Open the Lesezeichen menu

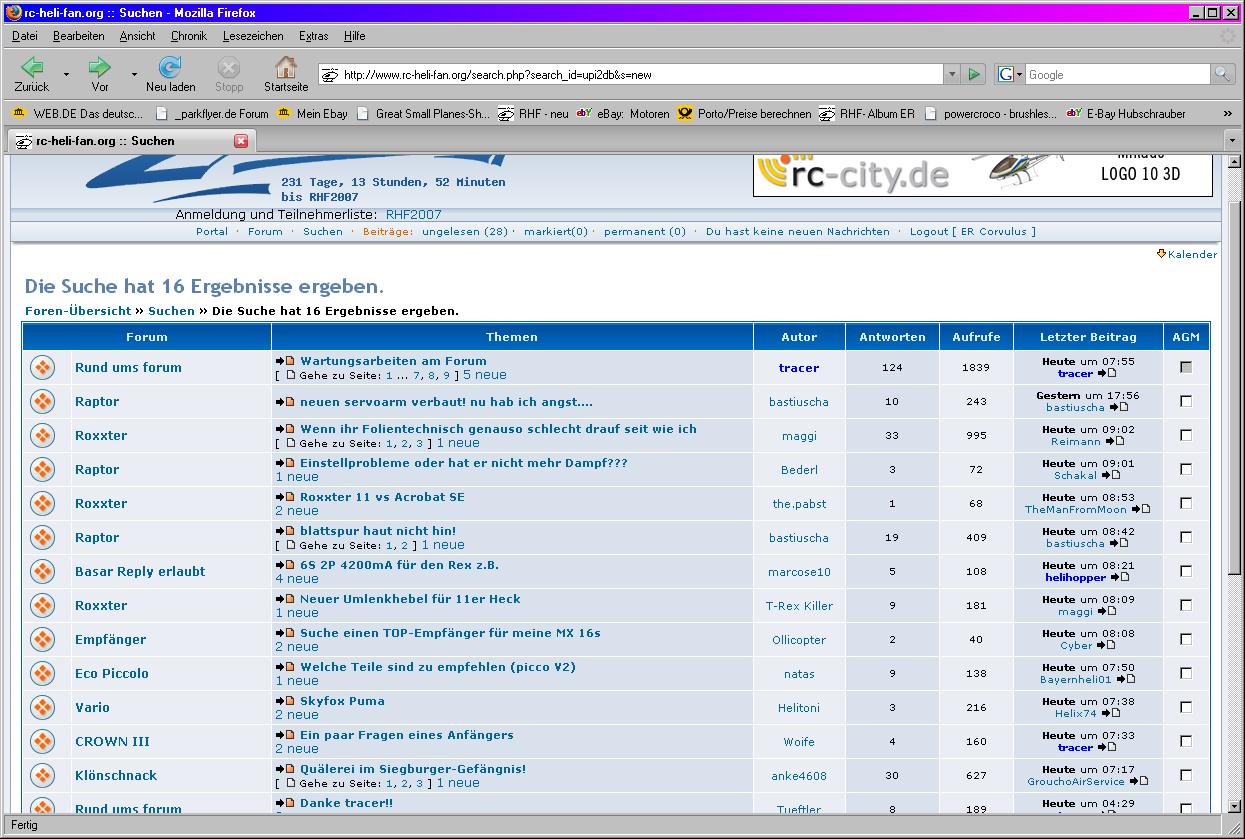pyautogui.click(x=253, y=36)
